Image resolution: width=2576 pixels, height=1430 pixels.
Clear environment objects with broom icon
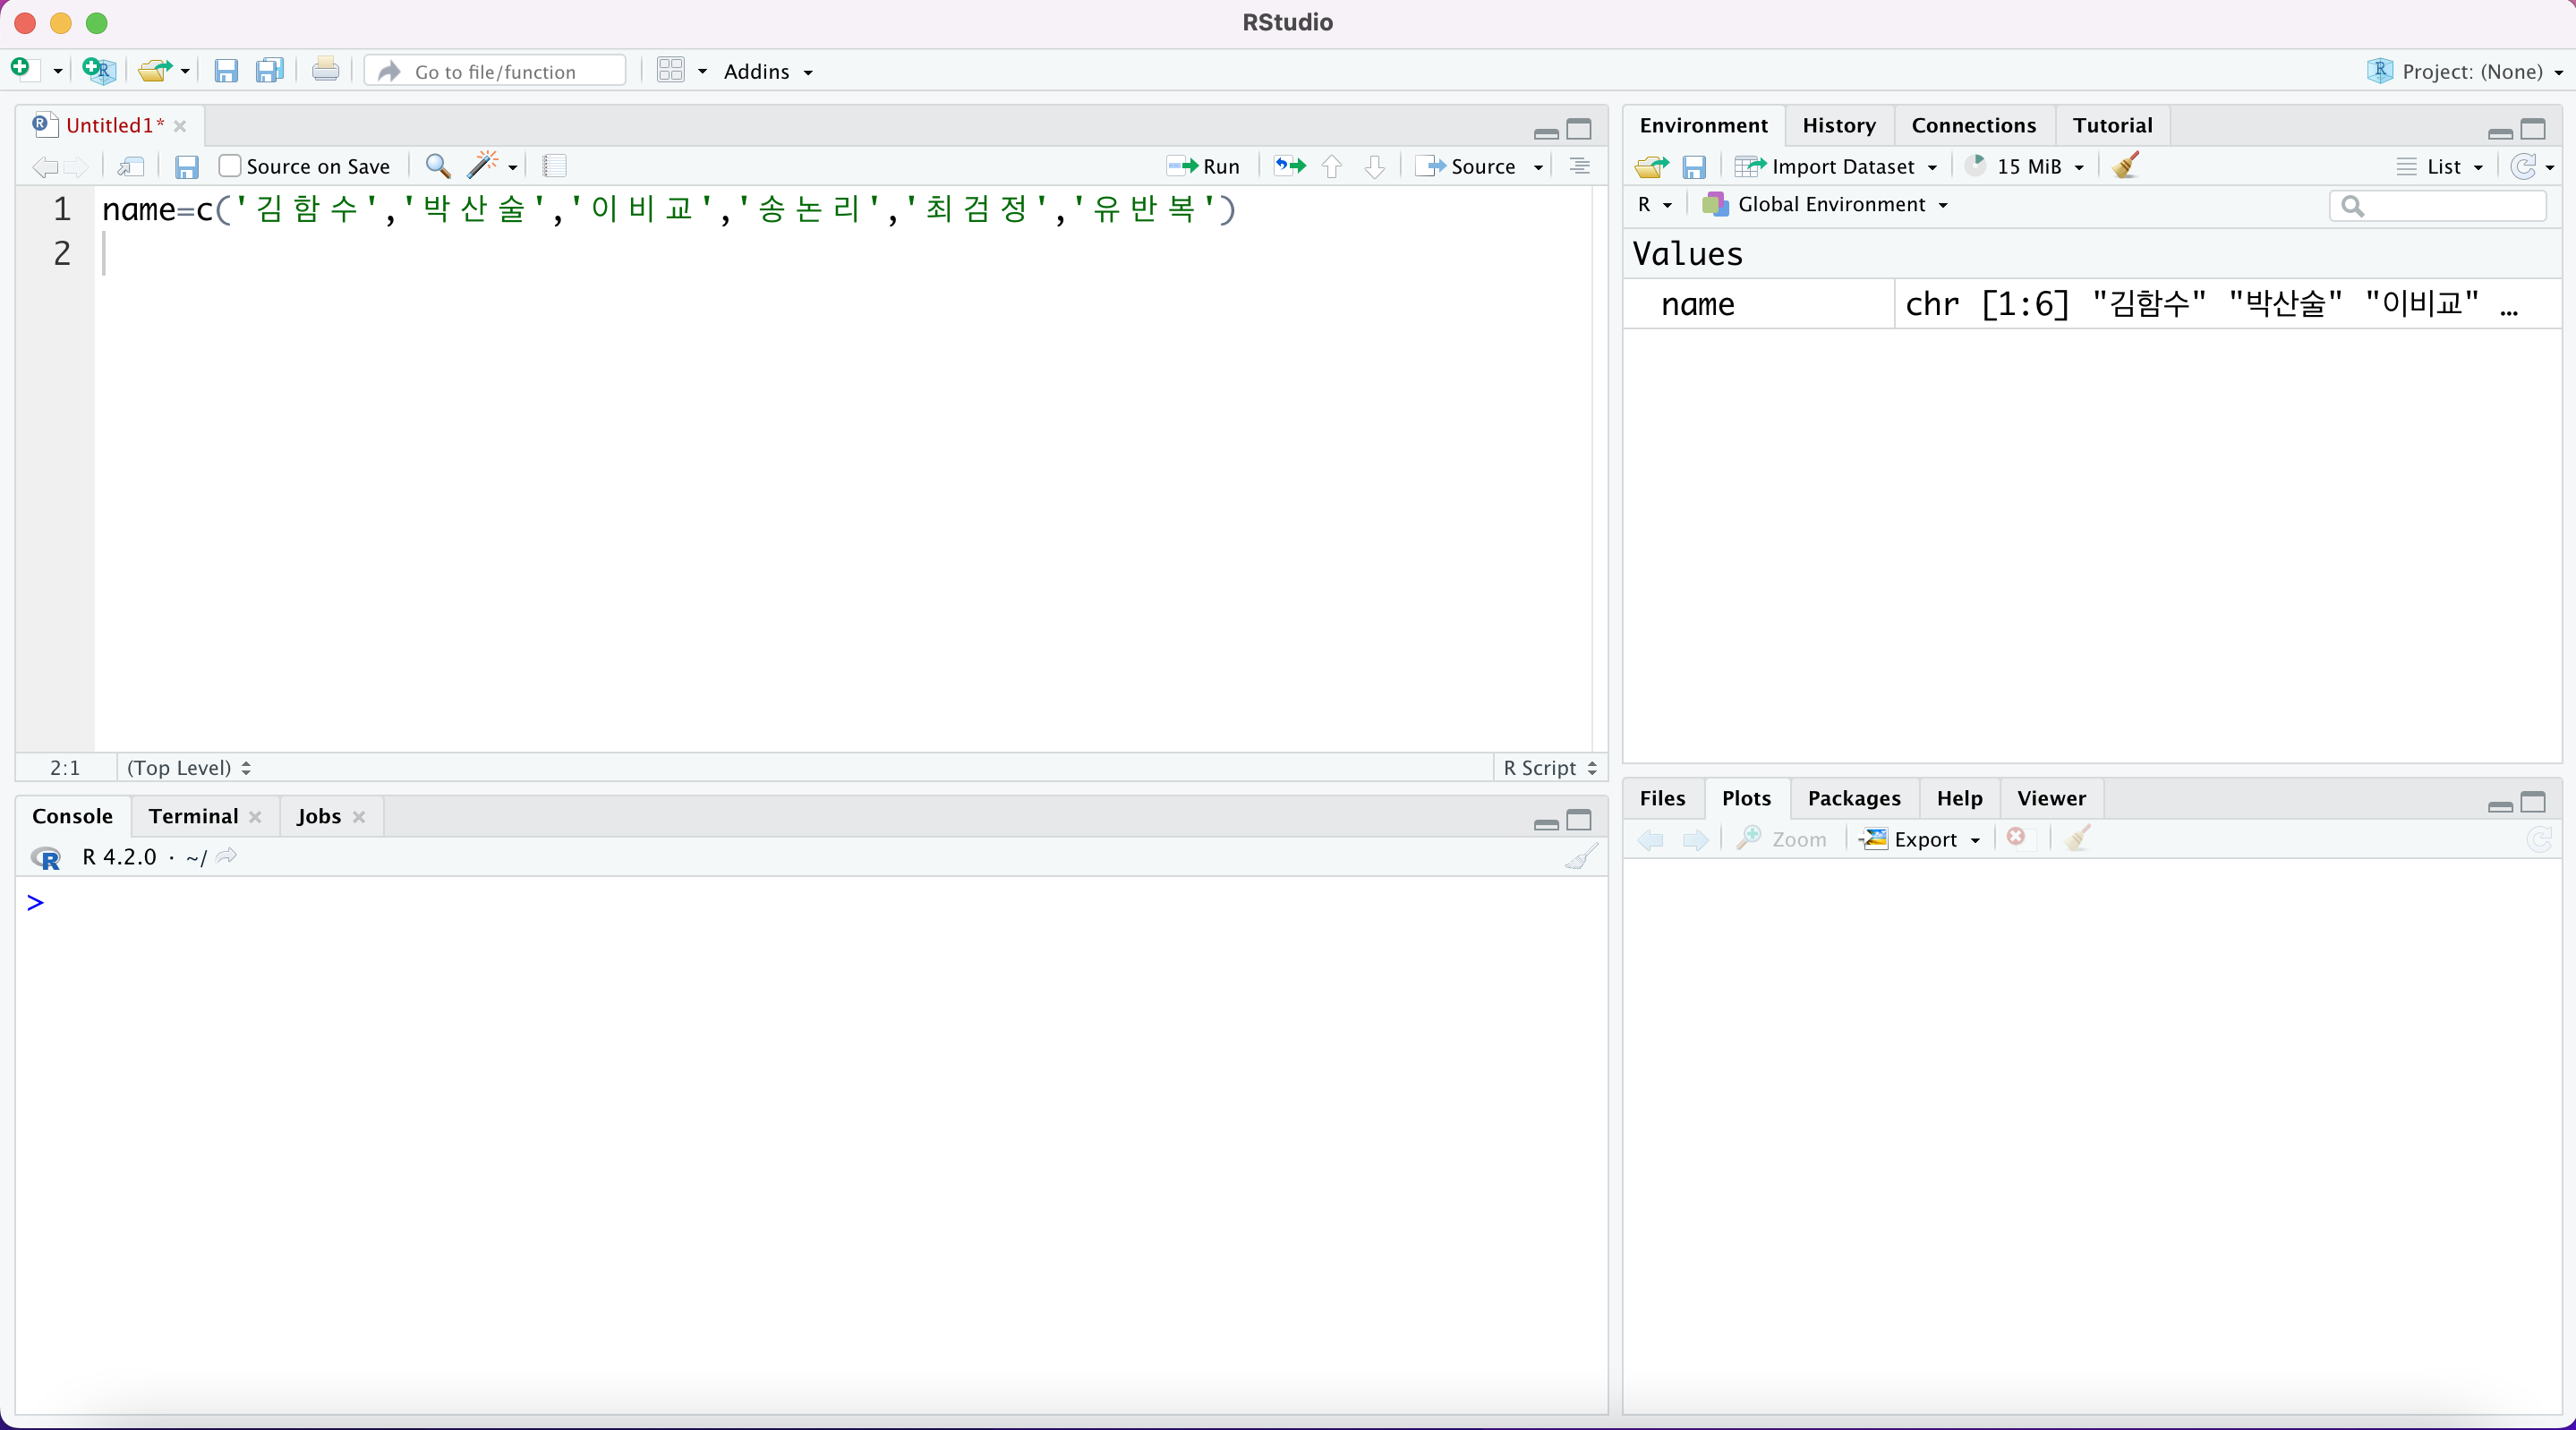click(x=2126, y=166)
